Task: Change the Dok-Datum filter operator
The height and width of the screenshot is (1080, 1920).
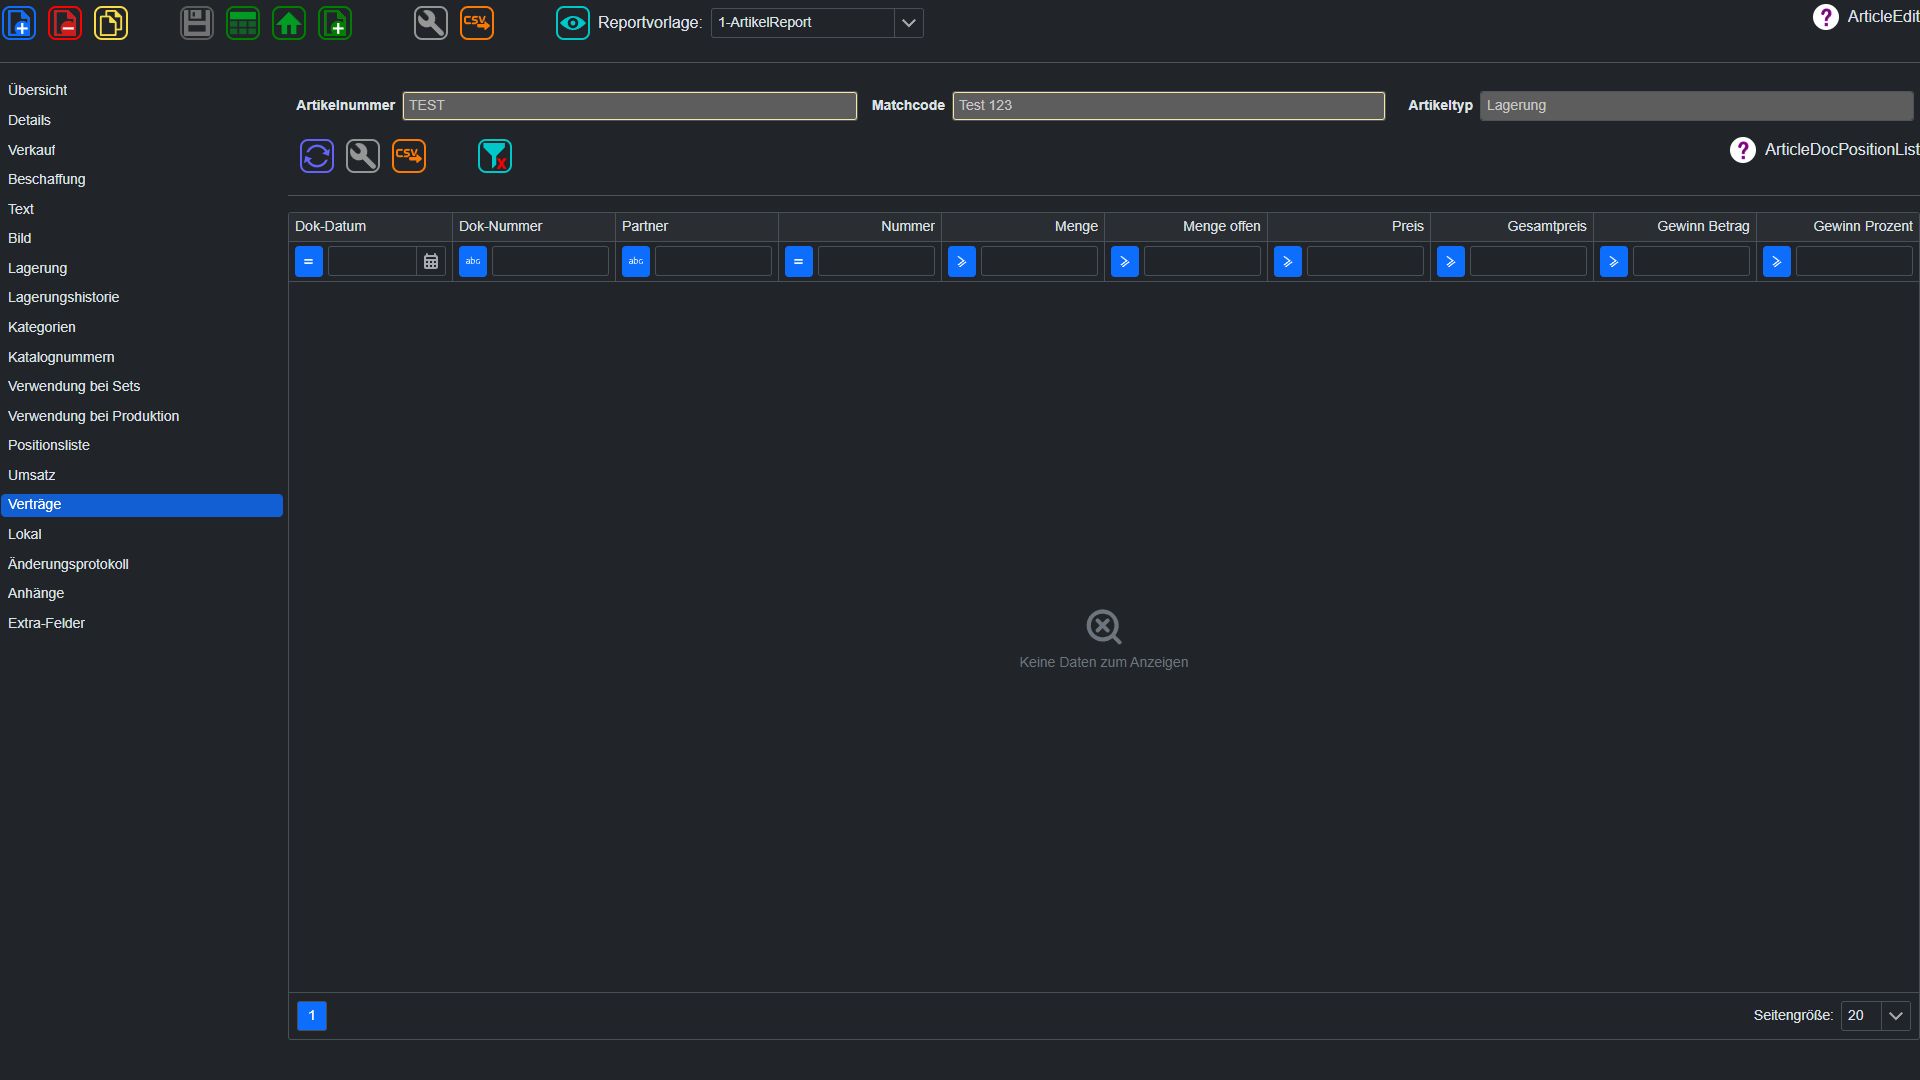Action: point(309,261)
